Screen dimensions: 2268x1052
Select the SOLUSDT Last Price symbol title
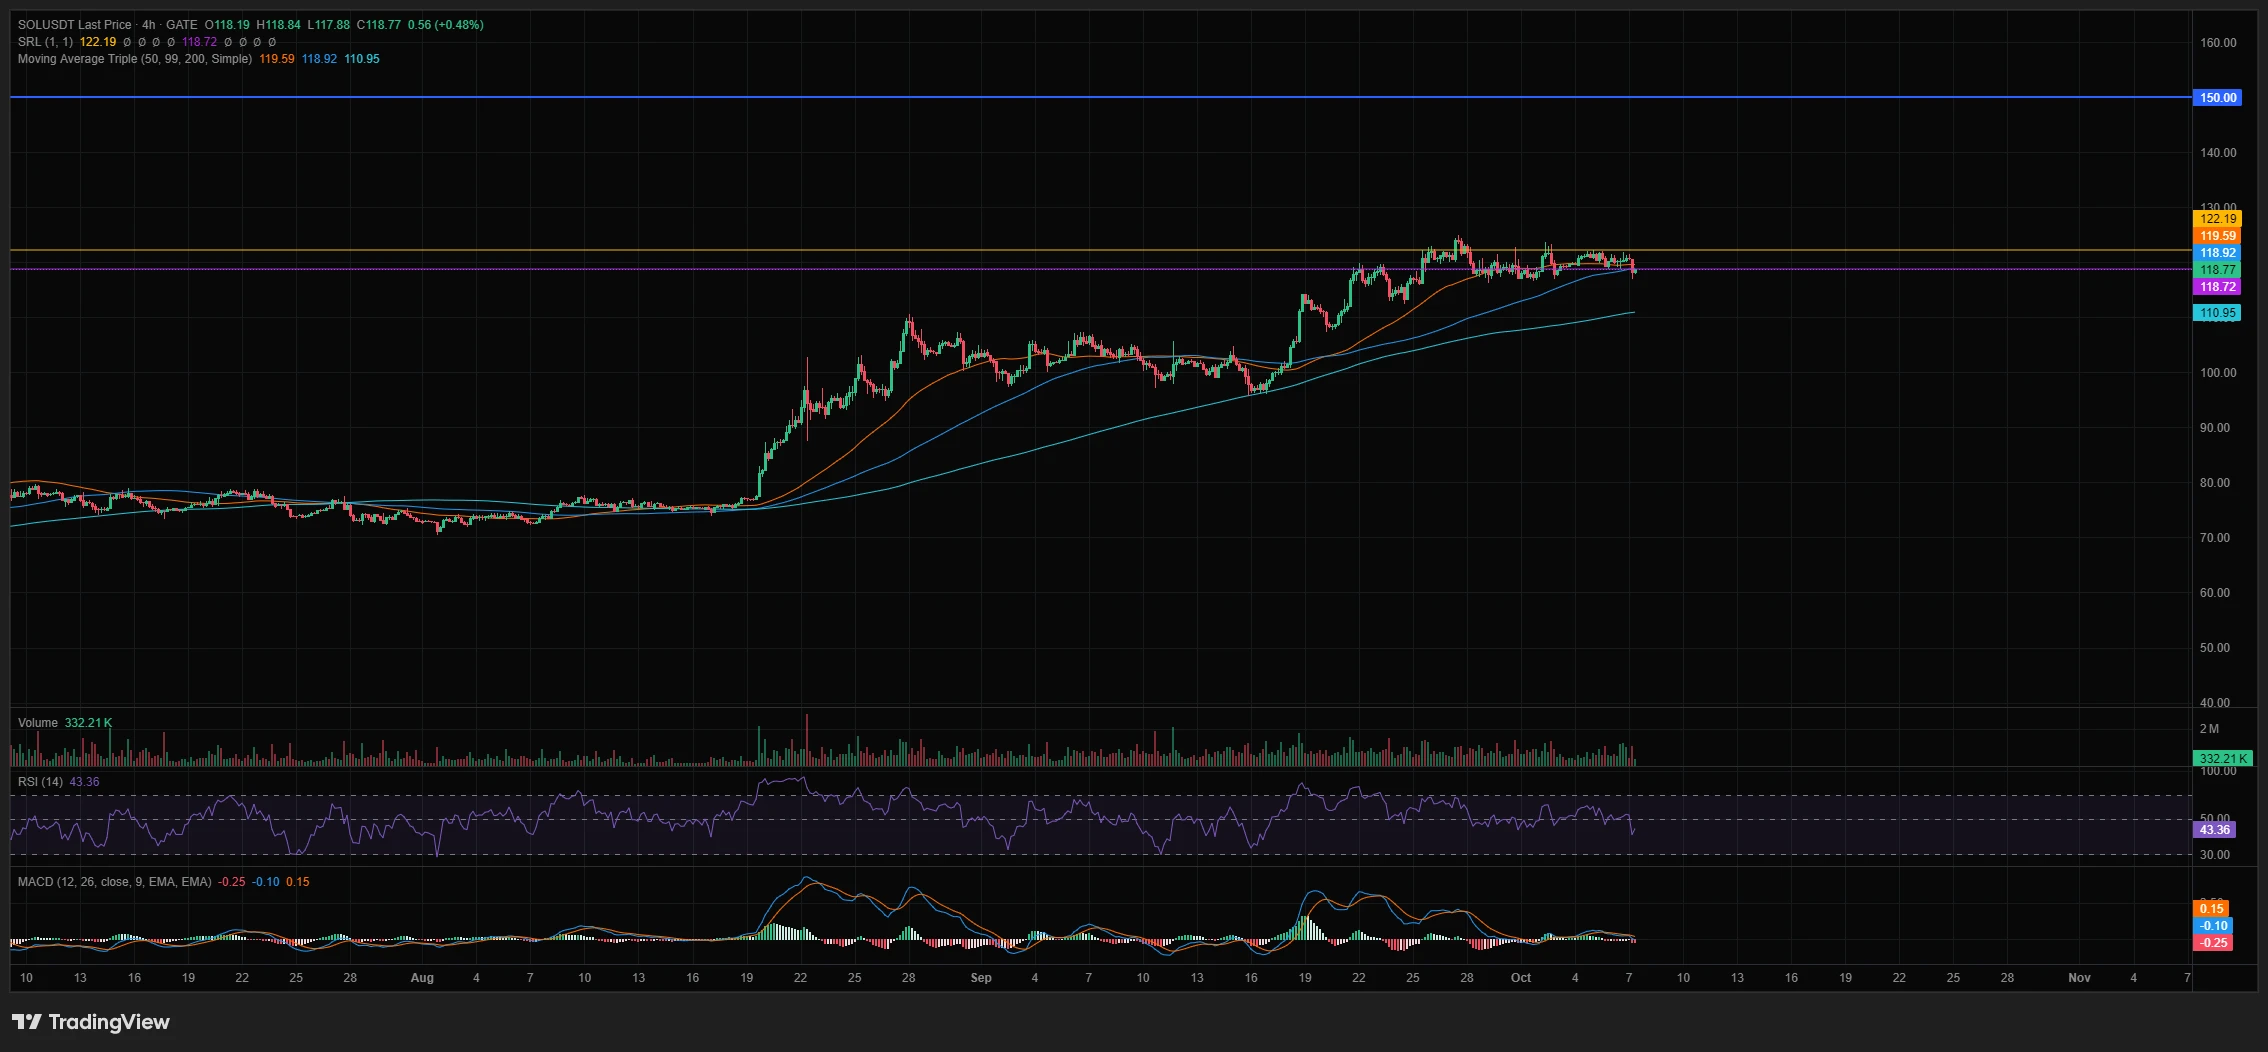74,25
